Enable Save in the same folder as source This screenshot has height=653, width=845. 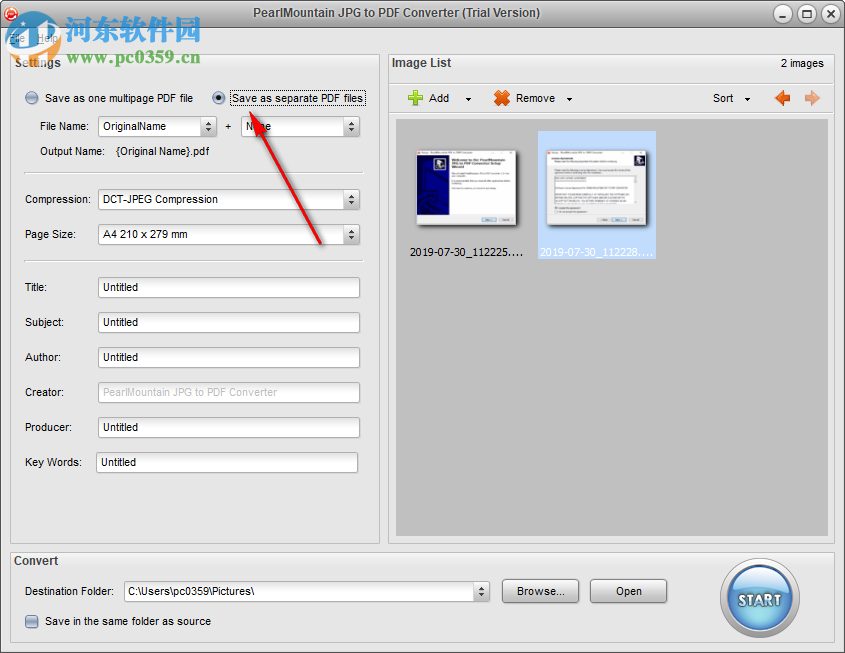[30, 621]
